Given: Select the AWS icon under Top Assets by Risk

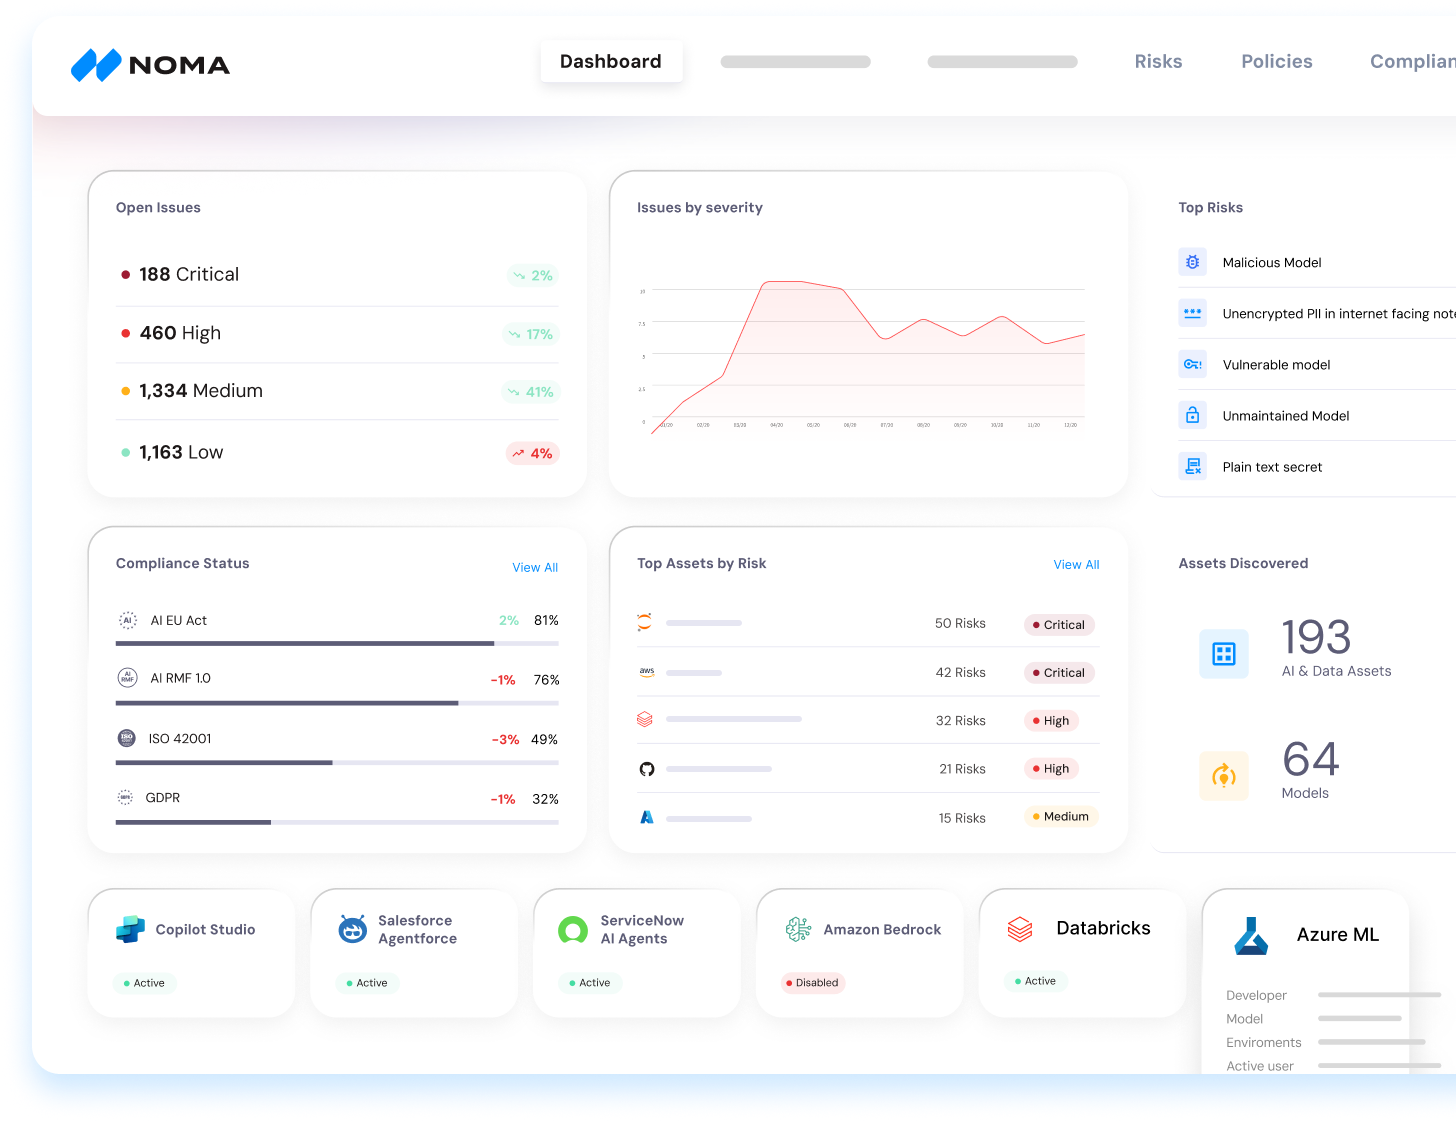Looking at the screenshot, I should point(645,671).
